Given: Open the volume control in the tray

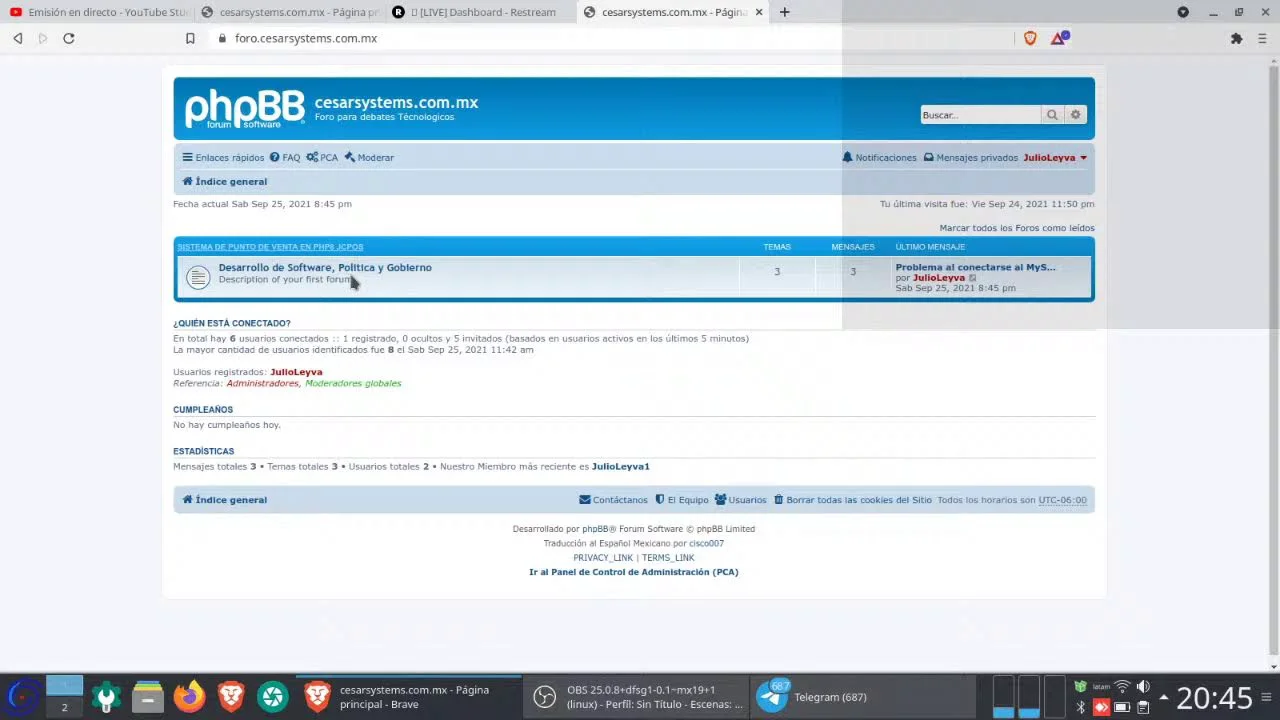Looking at the screenshot, I should tap(1143, 687).
